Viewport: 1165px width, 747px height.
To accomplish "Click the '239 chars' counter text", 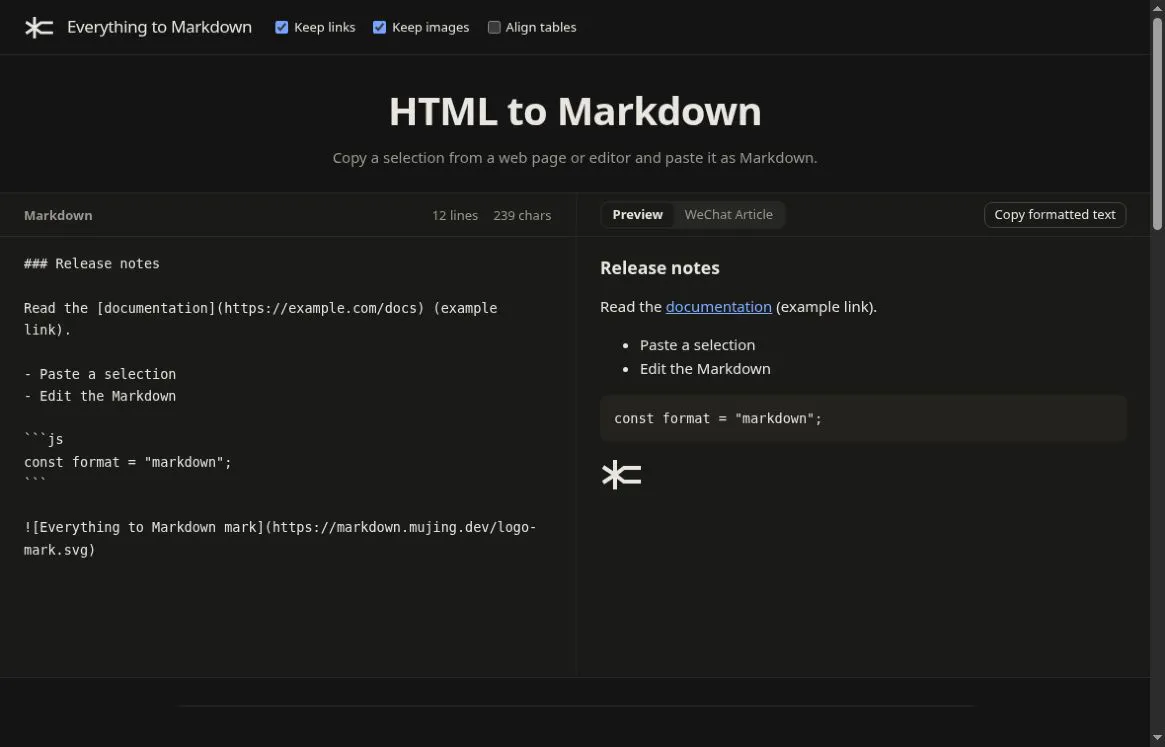I will [x=522, y=216].
